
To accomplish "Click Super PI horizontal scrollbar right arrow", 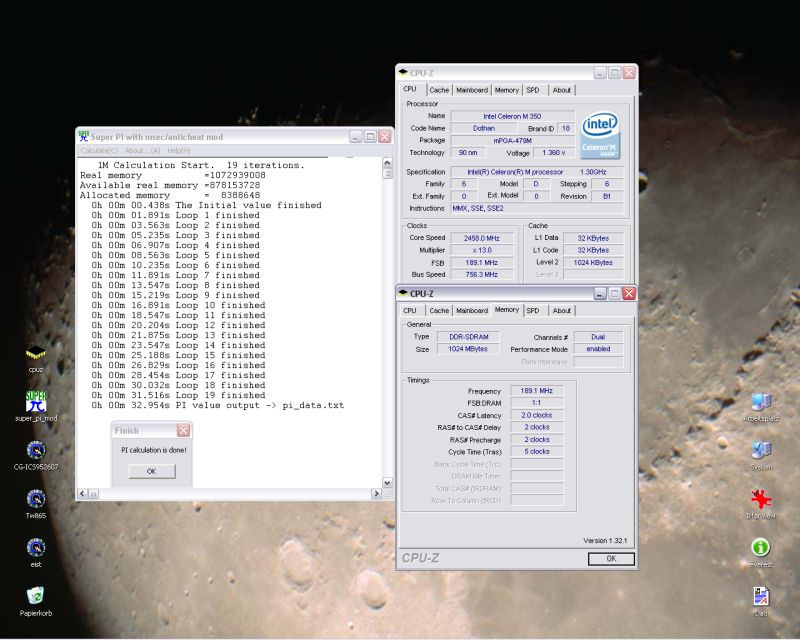I will coord(377,494).
